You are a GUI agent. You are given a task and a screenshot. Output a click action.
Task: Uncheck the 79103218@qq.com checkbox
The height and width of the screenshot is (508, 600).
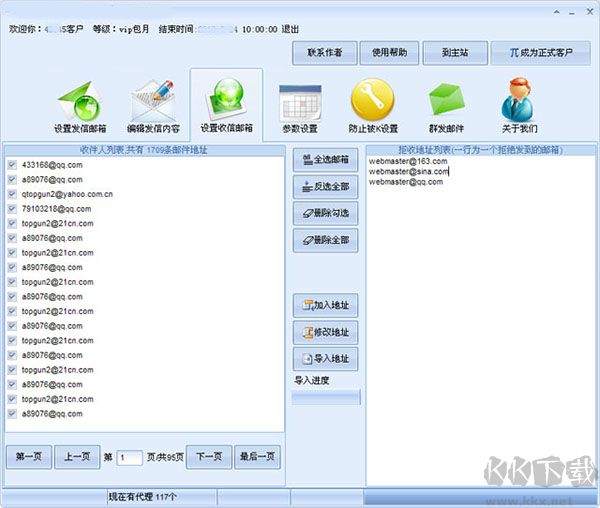point(12,208)
